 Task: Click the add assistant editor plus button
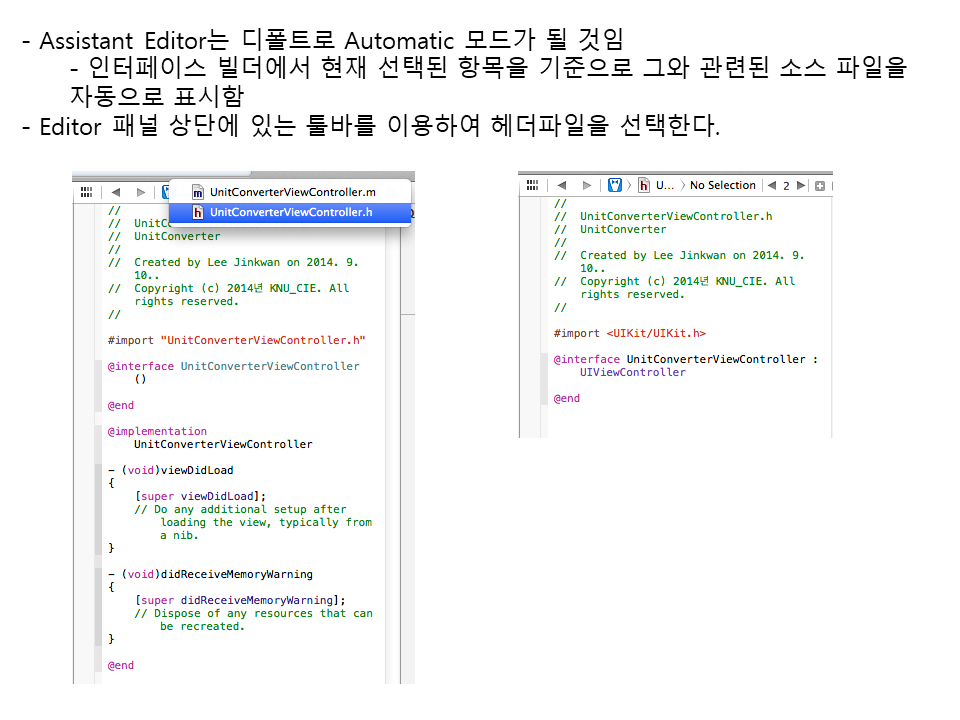coord(820,186)
